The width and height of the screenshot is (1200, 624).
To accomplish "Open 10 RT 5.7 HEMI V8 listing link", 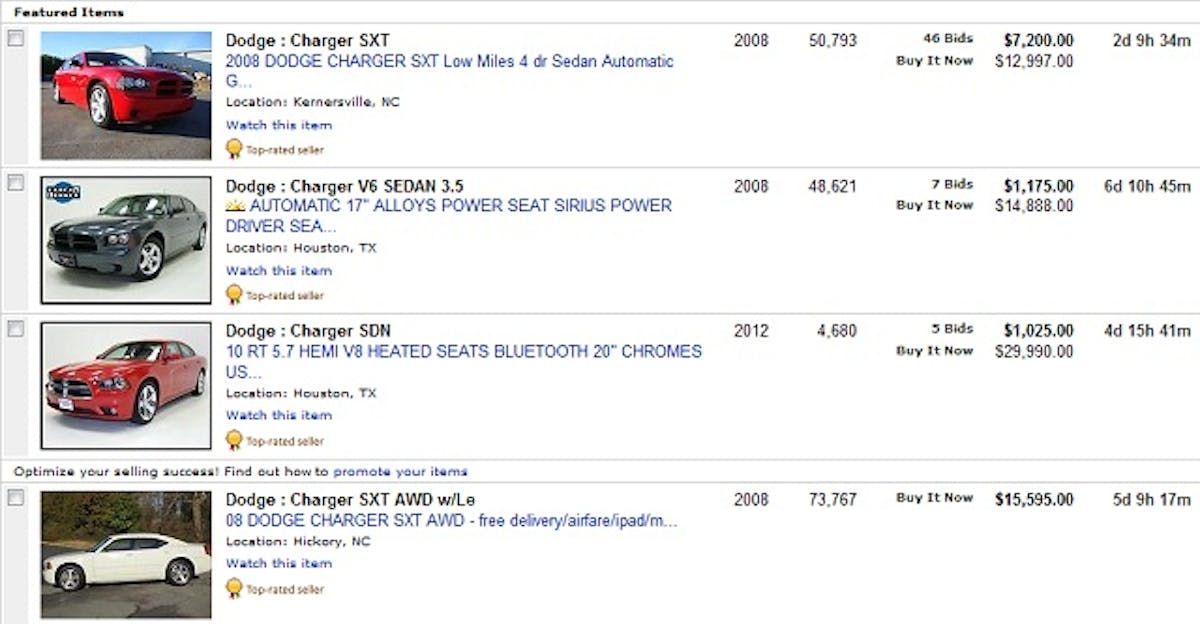I will point(463,352).
